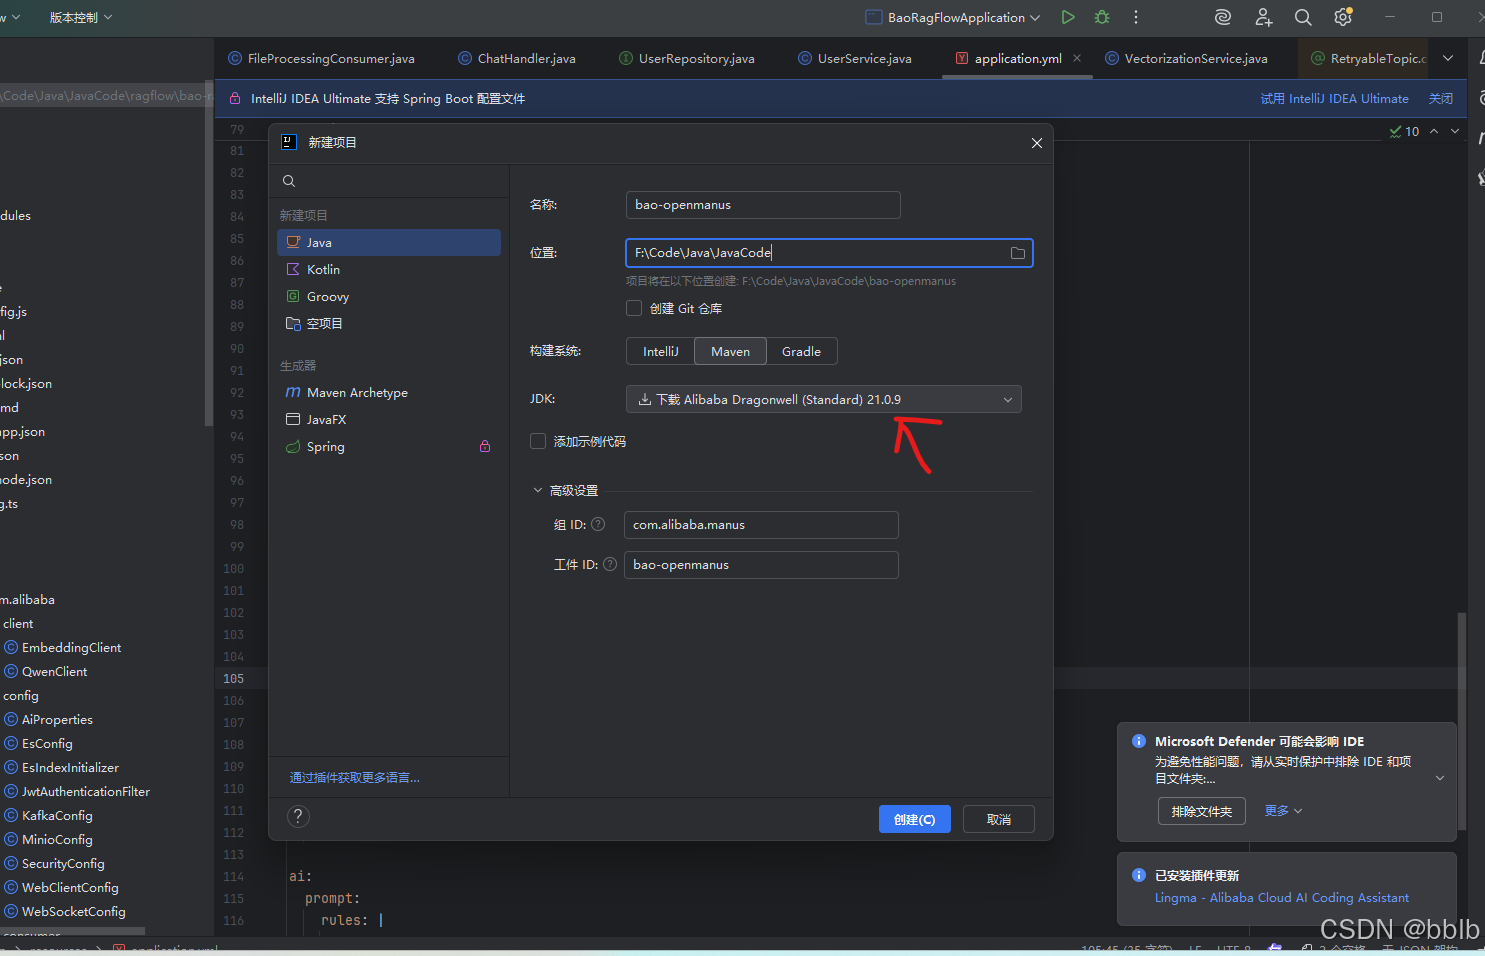Select Maven as the build system

pos(730,351)
